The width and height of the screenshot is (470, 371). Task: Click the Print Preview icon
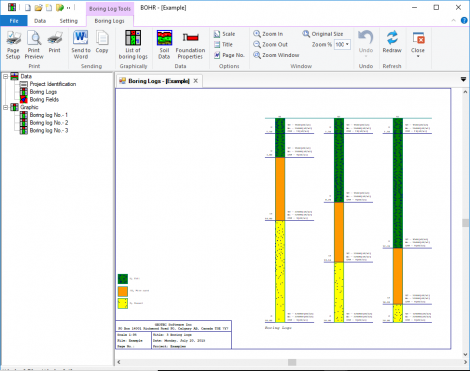pyautogui.click(x=34, y=45)
